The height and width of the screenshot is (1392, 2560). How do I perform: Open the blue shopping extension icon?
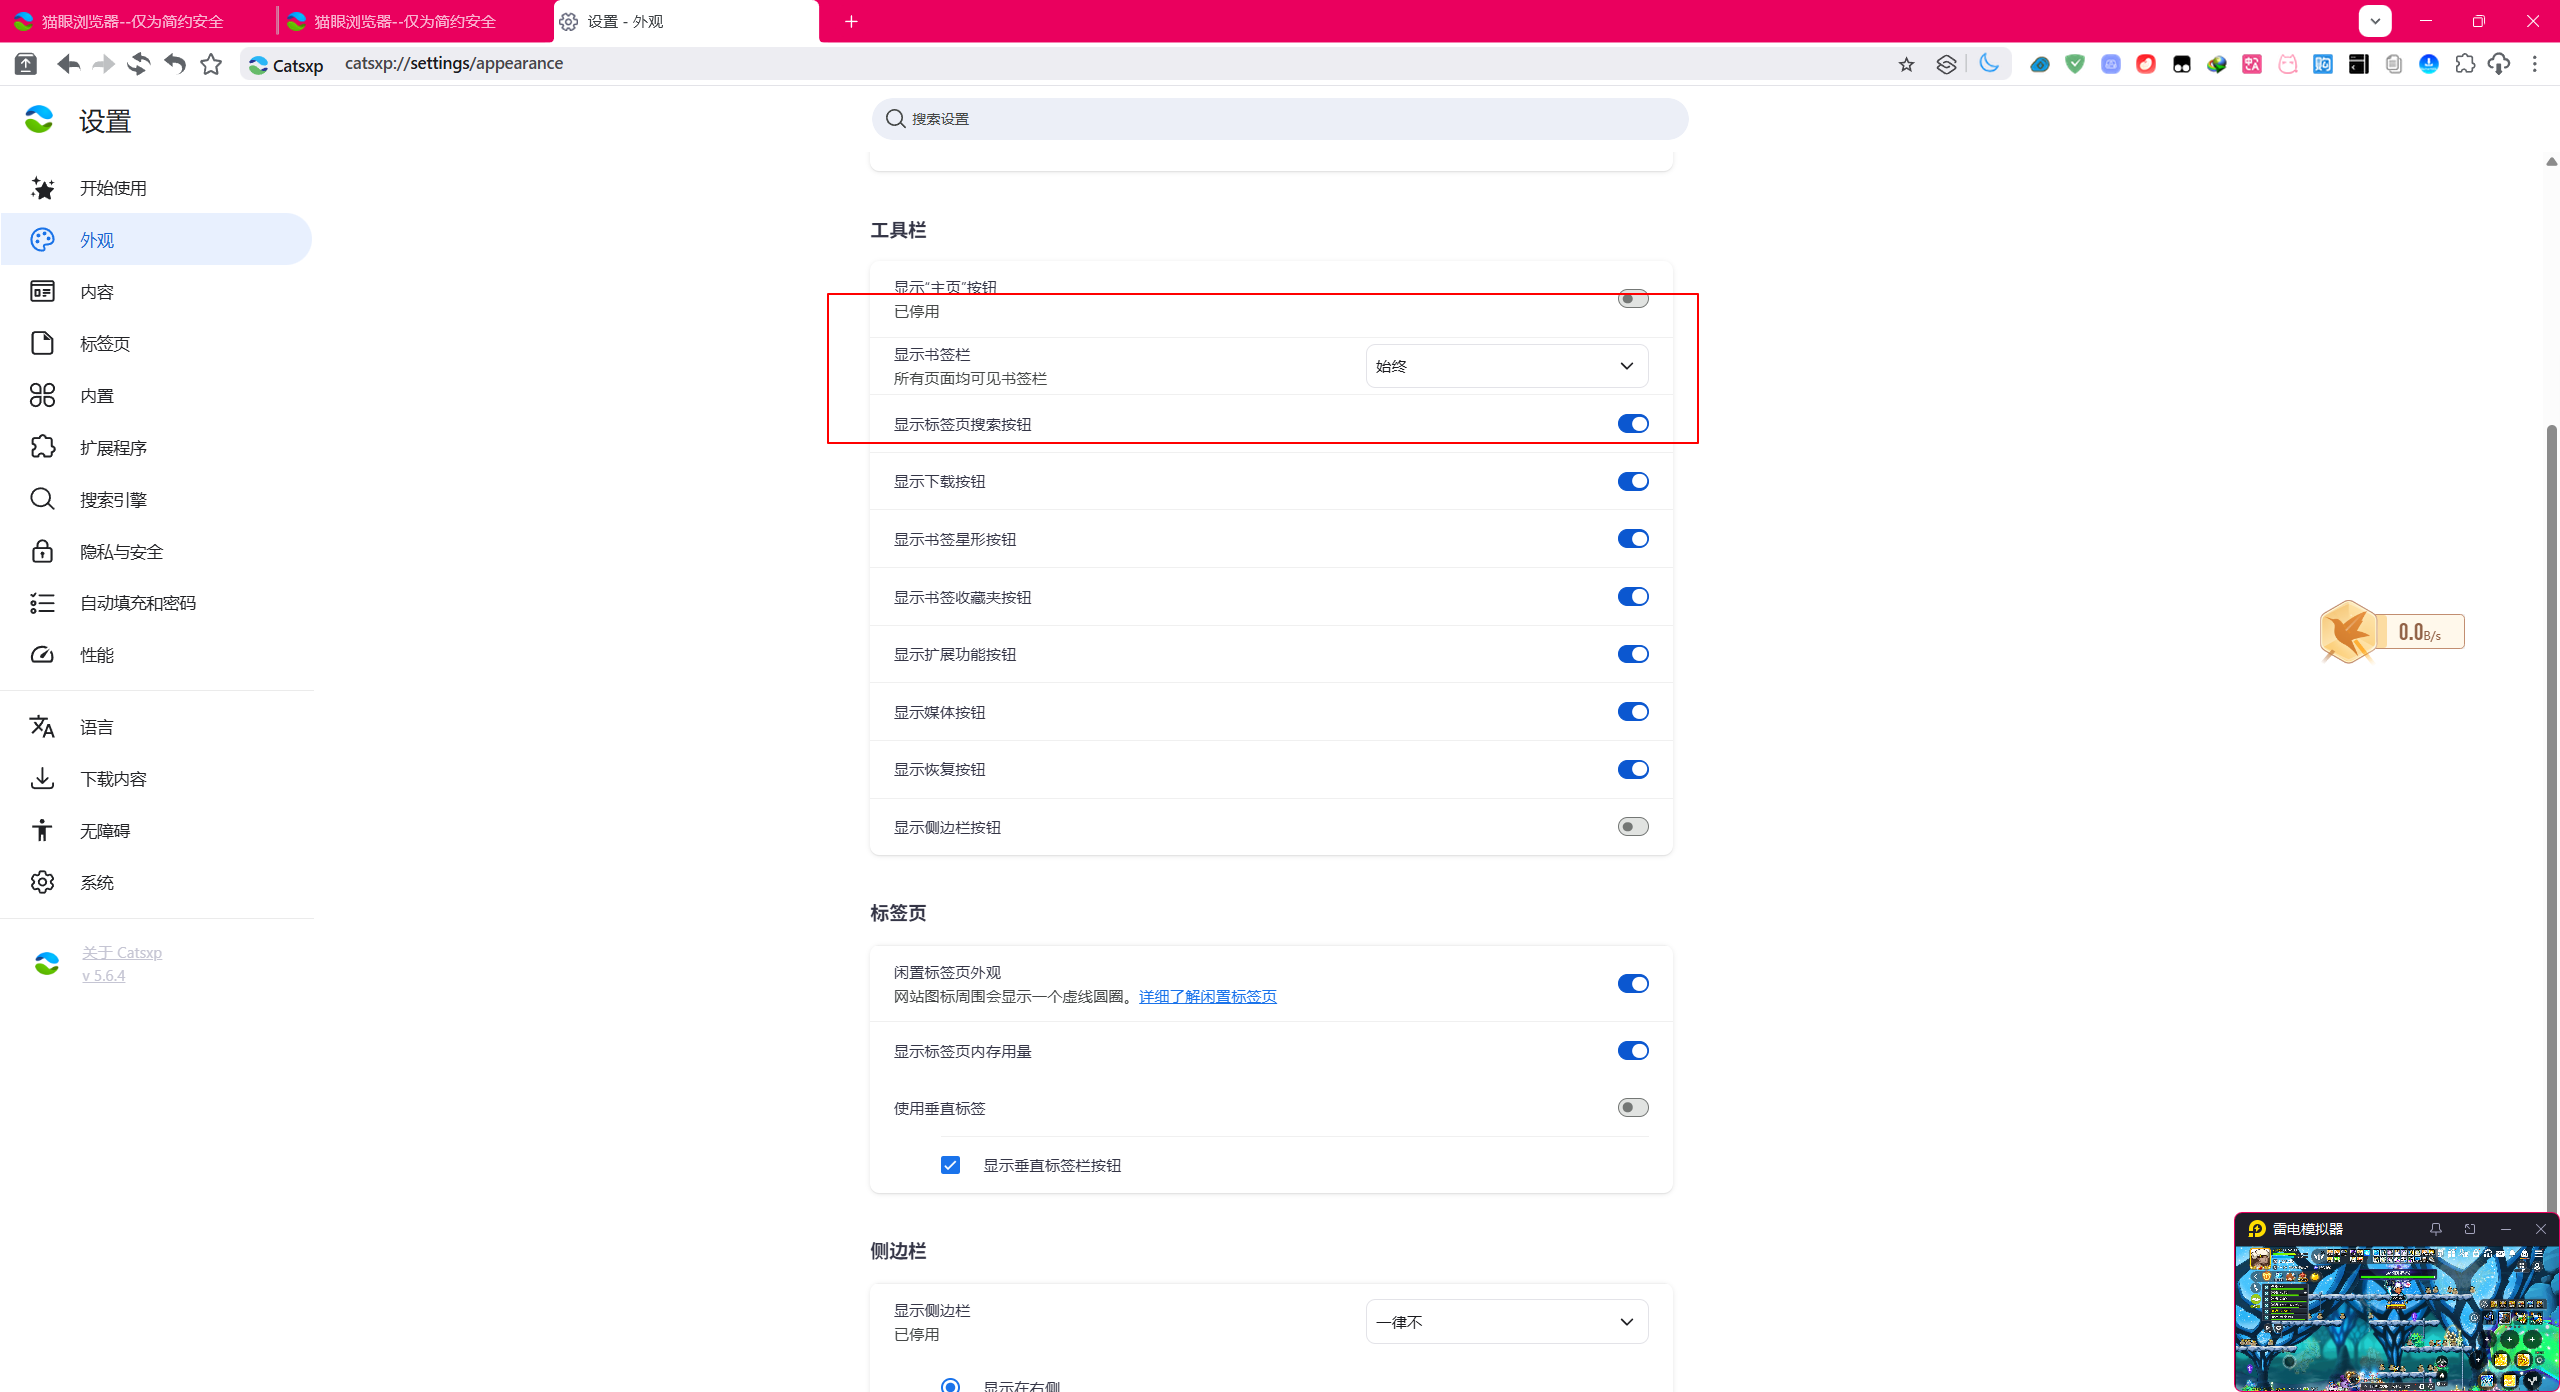click(x=2323, y=64)
